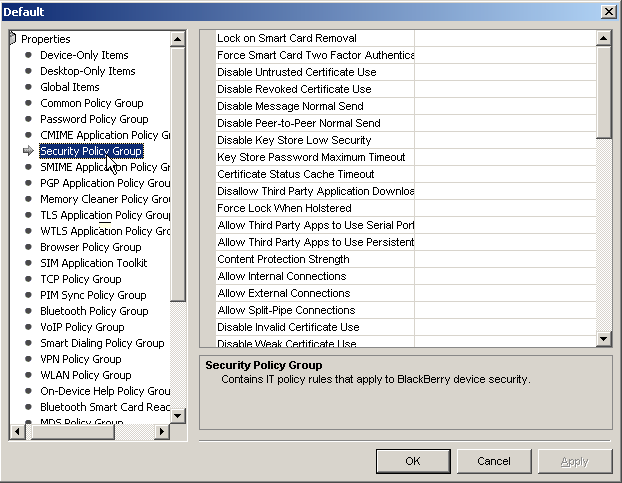
Task: Select SIM Application Toolkit
Action: coord(94,263)
